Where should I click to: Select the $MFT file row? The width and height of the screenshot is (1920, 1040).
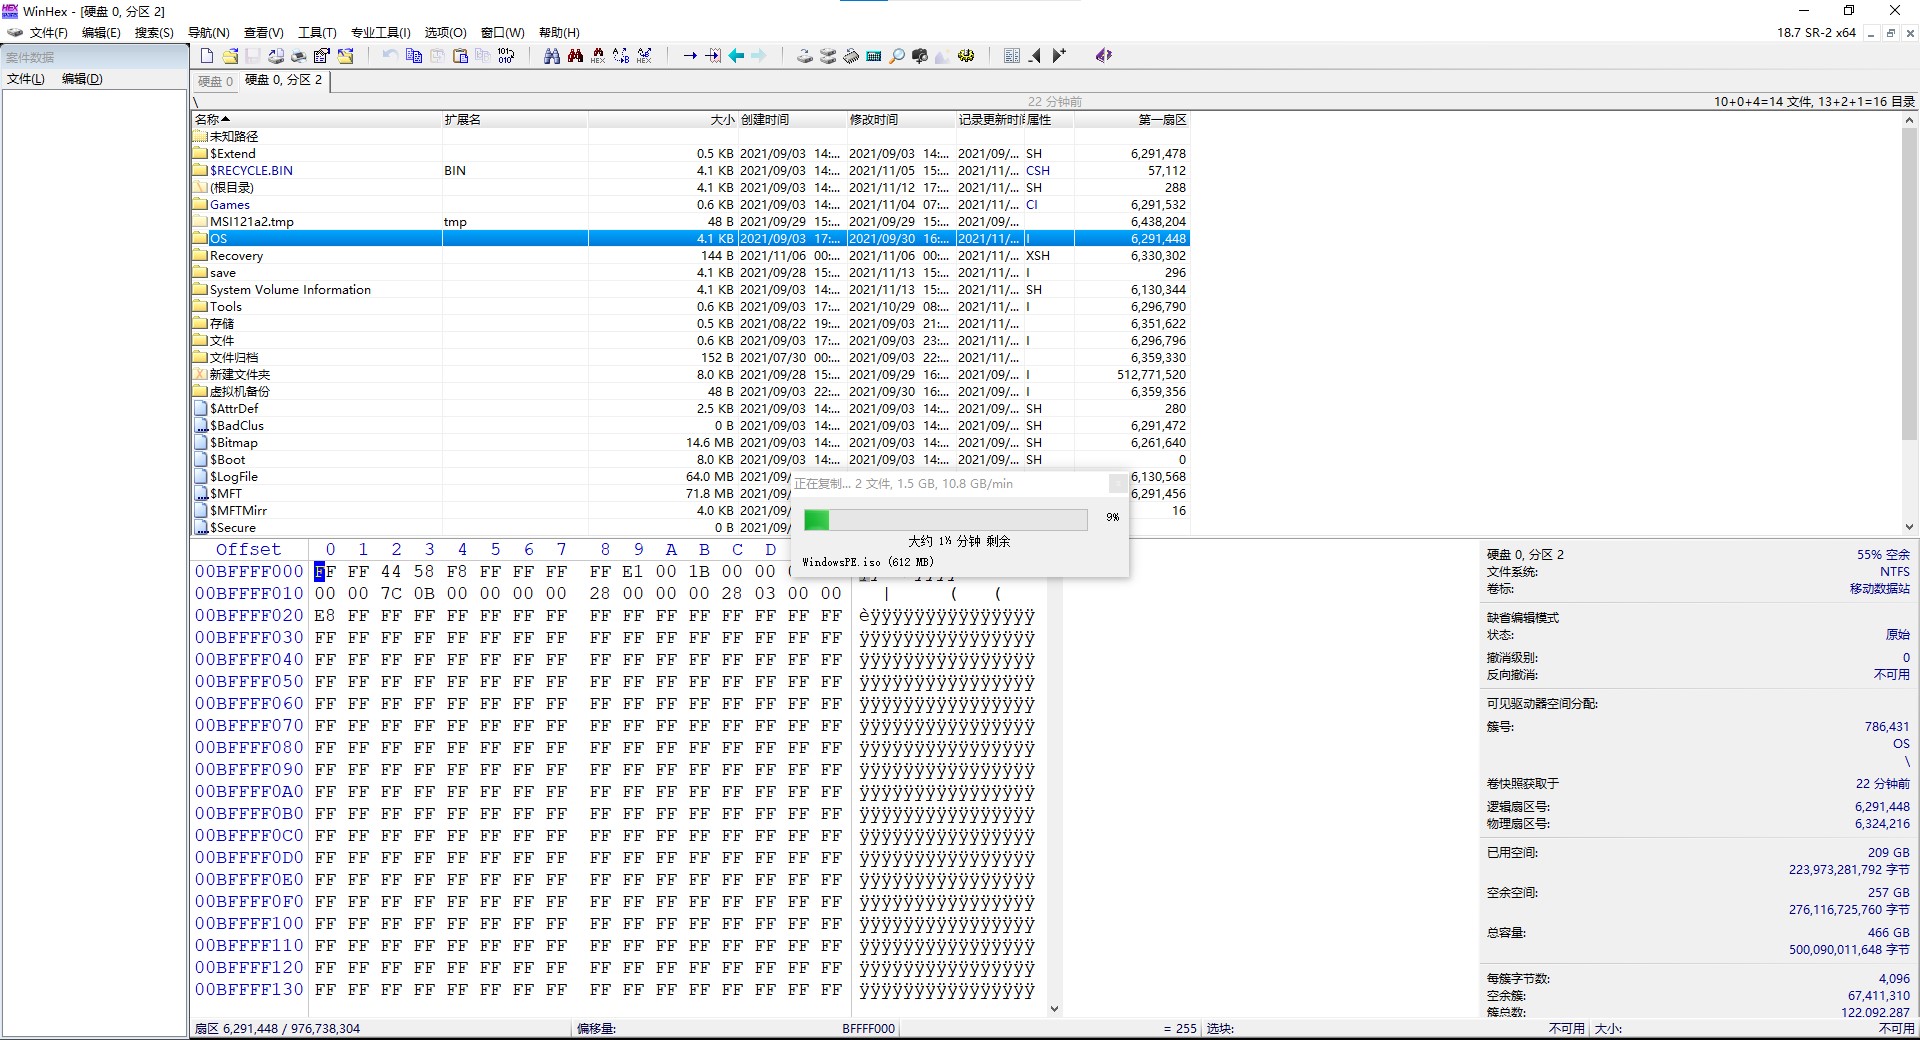[x=691, y=494]
